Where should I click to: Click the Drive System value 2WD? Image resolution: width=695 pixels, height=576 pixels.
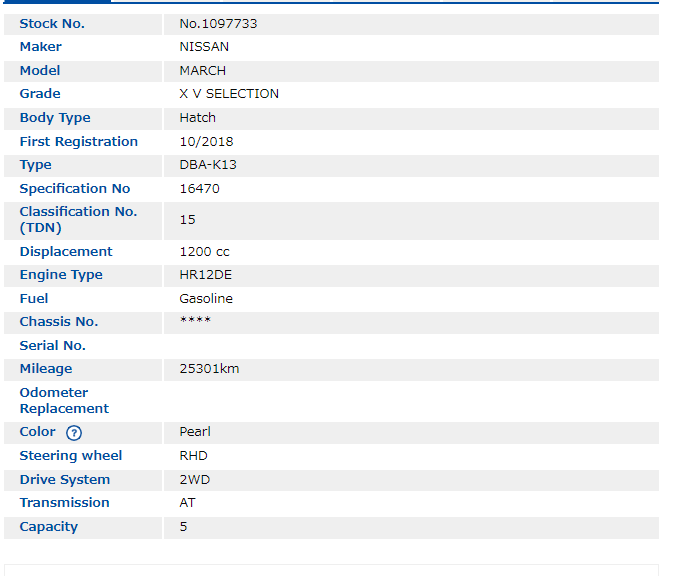pyautogui.click(x=194, y=480)
